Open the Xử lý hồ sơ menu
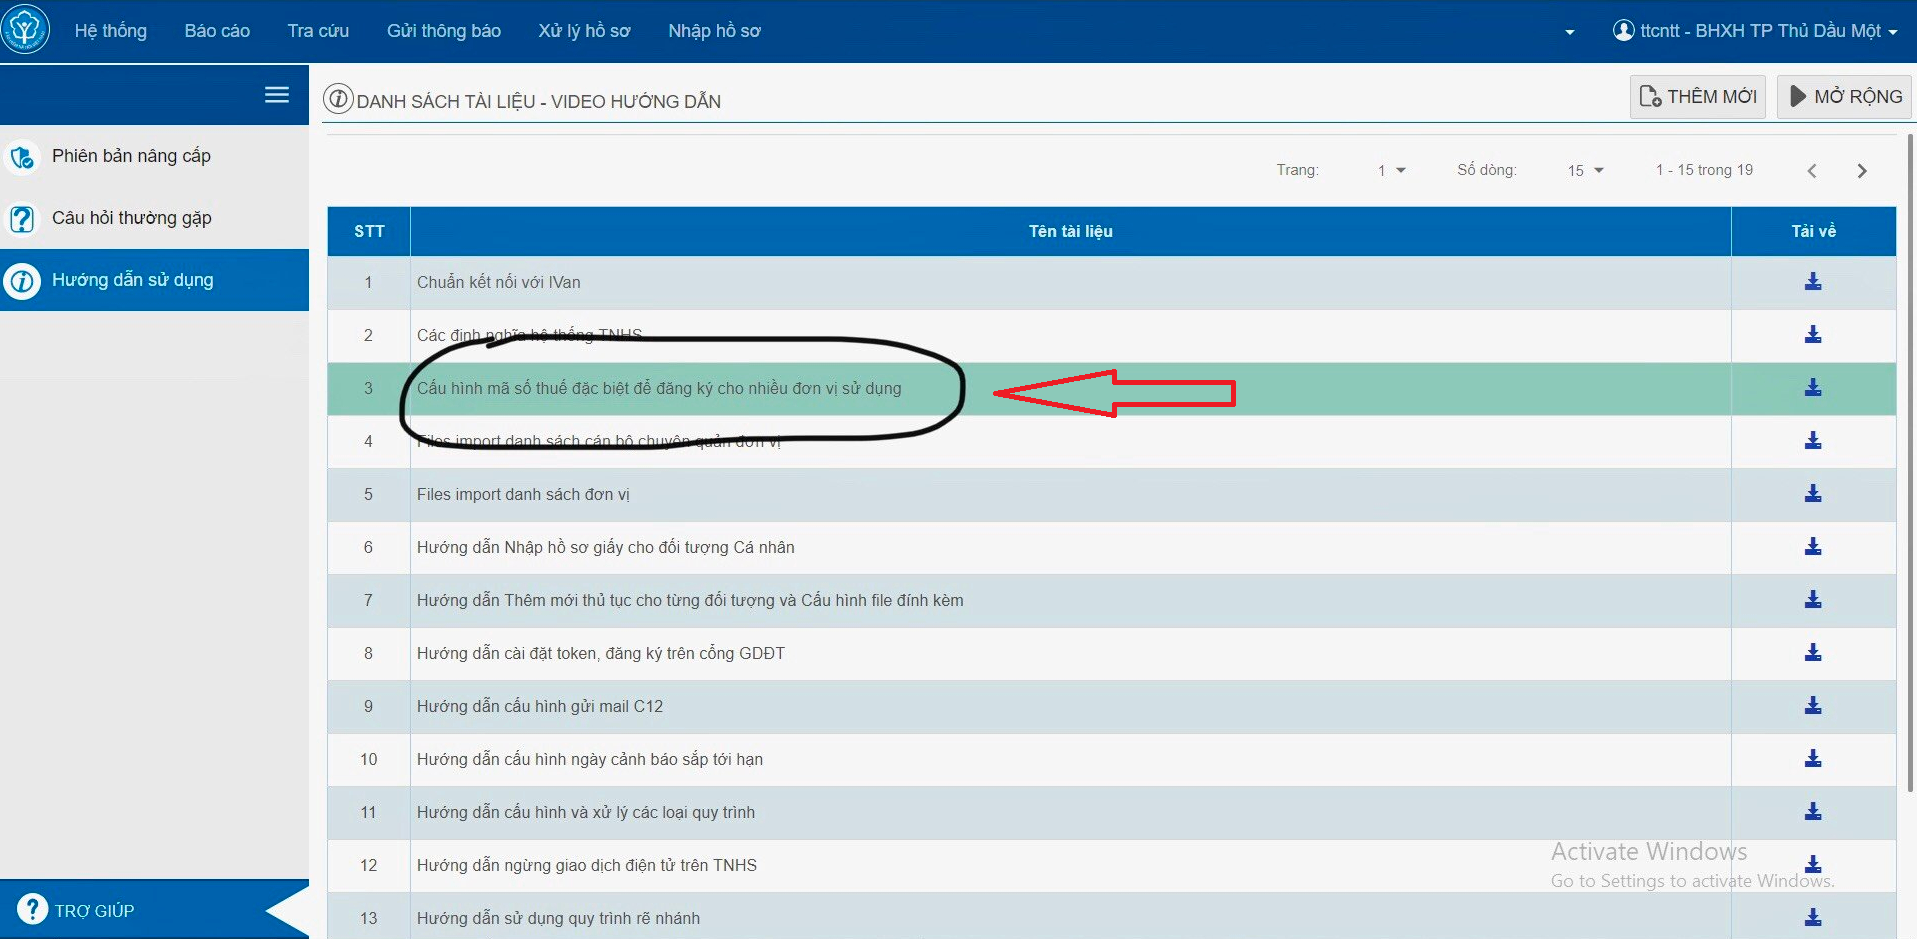The image size is (1917, 939). click(584, 31)
